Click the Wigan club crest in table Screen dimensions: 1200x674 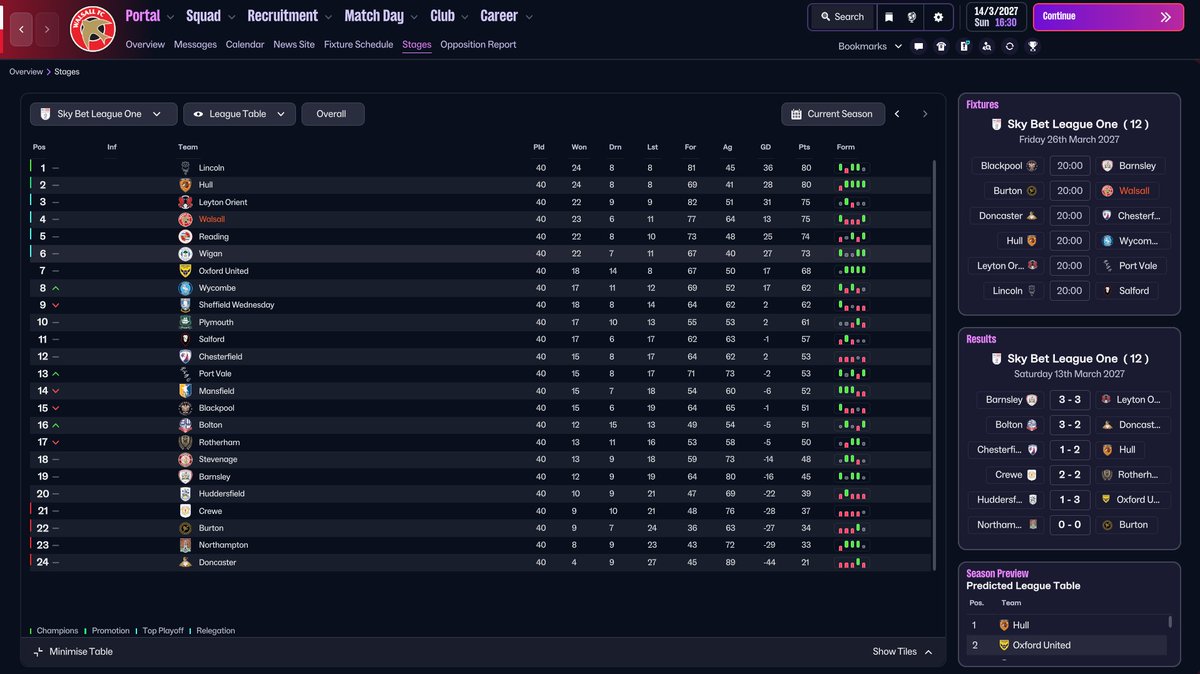[185, 254]
